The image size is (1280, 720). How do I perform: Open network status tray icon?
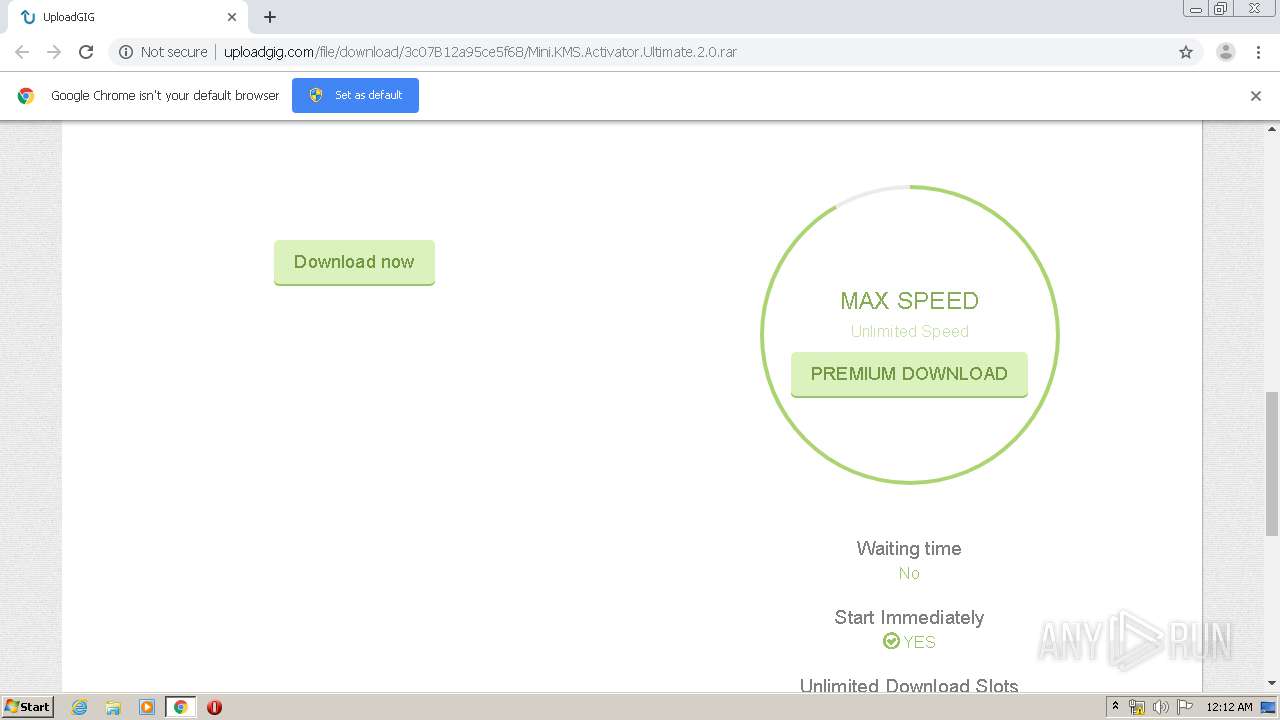click(x=1137, y=707)
